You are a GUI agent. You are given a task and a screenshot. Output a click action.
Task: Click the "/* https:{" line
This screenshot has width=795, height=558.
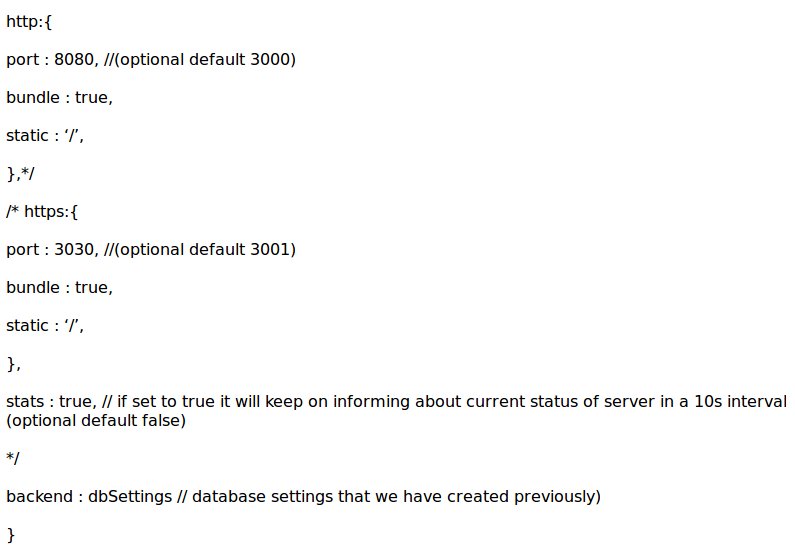[42, 211]
